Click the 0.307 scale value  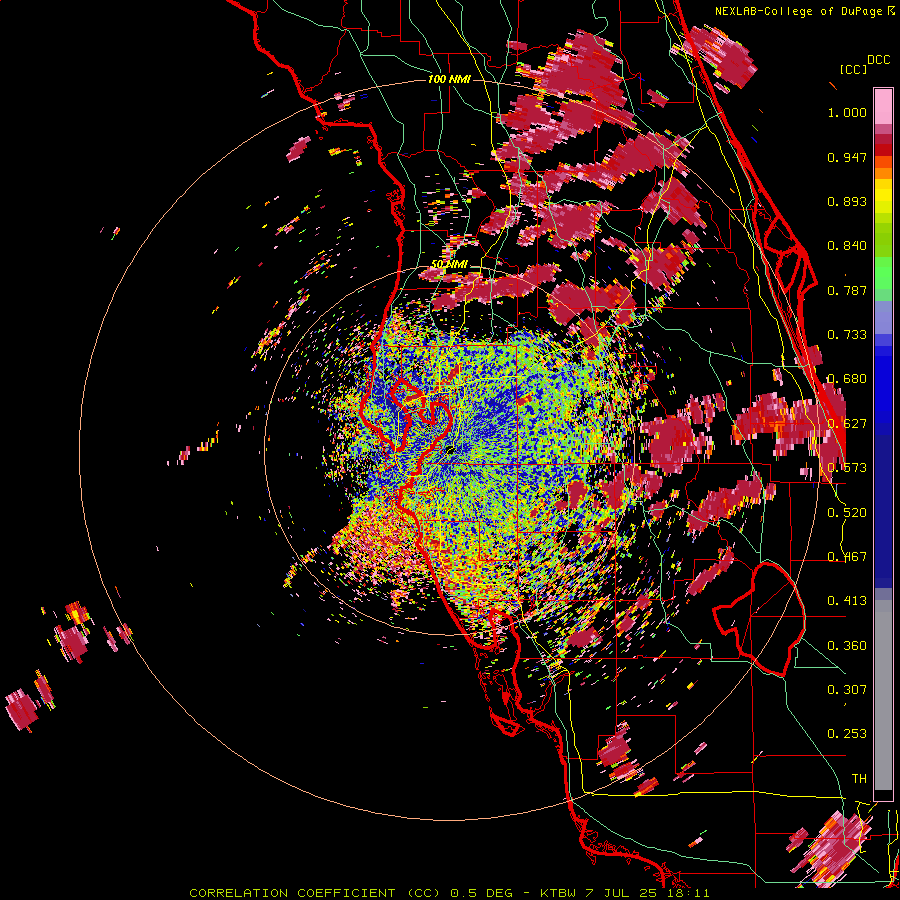tap(847, 689)
